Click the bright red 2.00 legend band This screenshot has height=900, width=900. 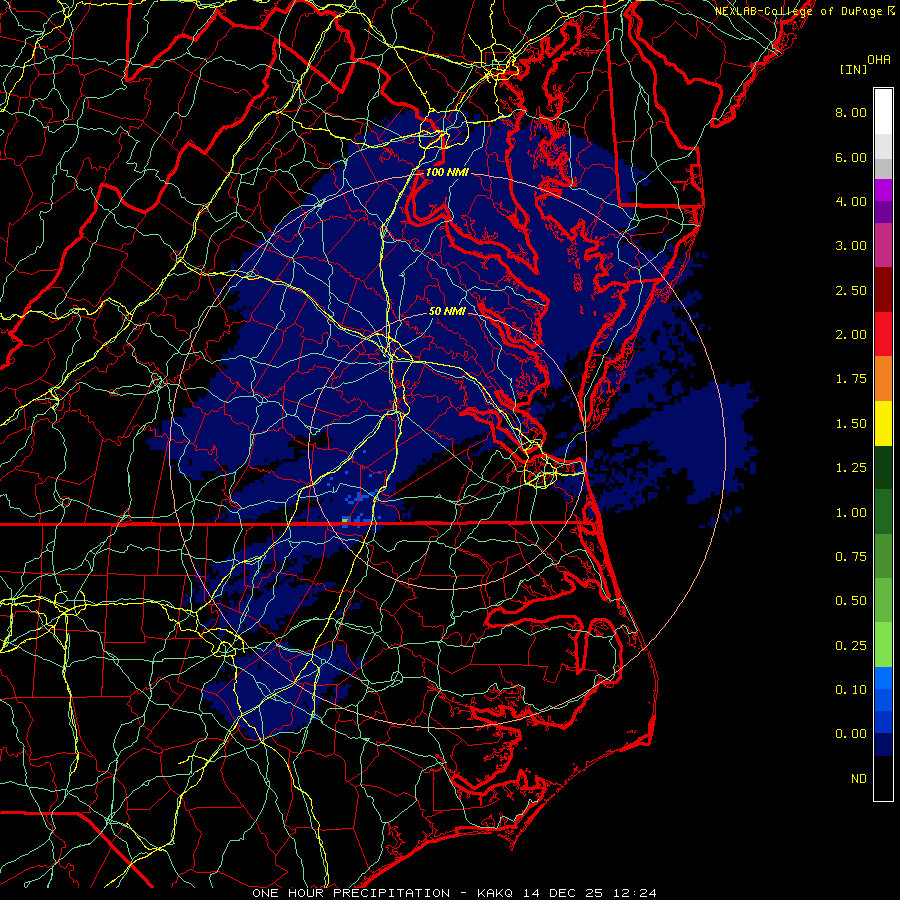tap(883, 334)
